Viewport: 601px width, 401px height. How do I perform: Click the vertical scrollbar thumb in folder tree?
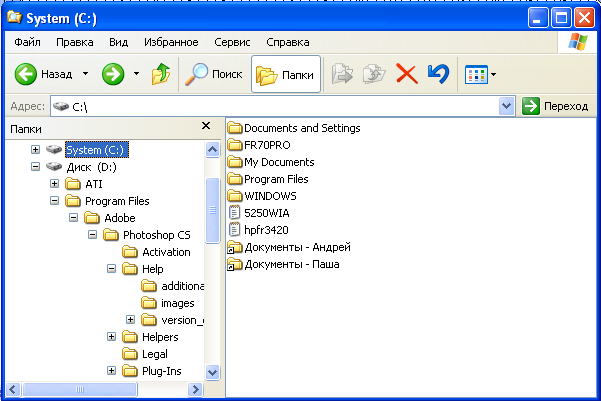click(212, 210)
